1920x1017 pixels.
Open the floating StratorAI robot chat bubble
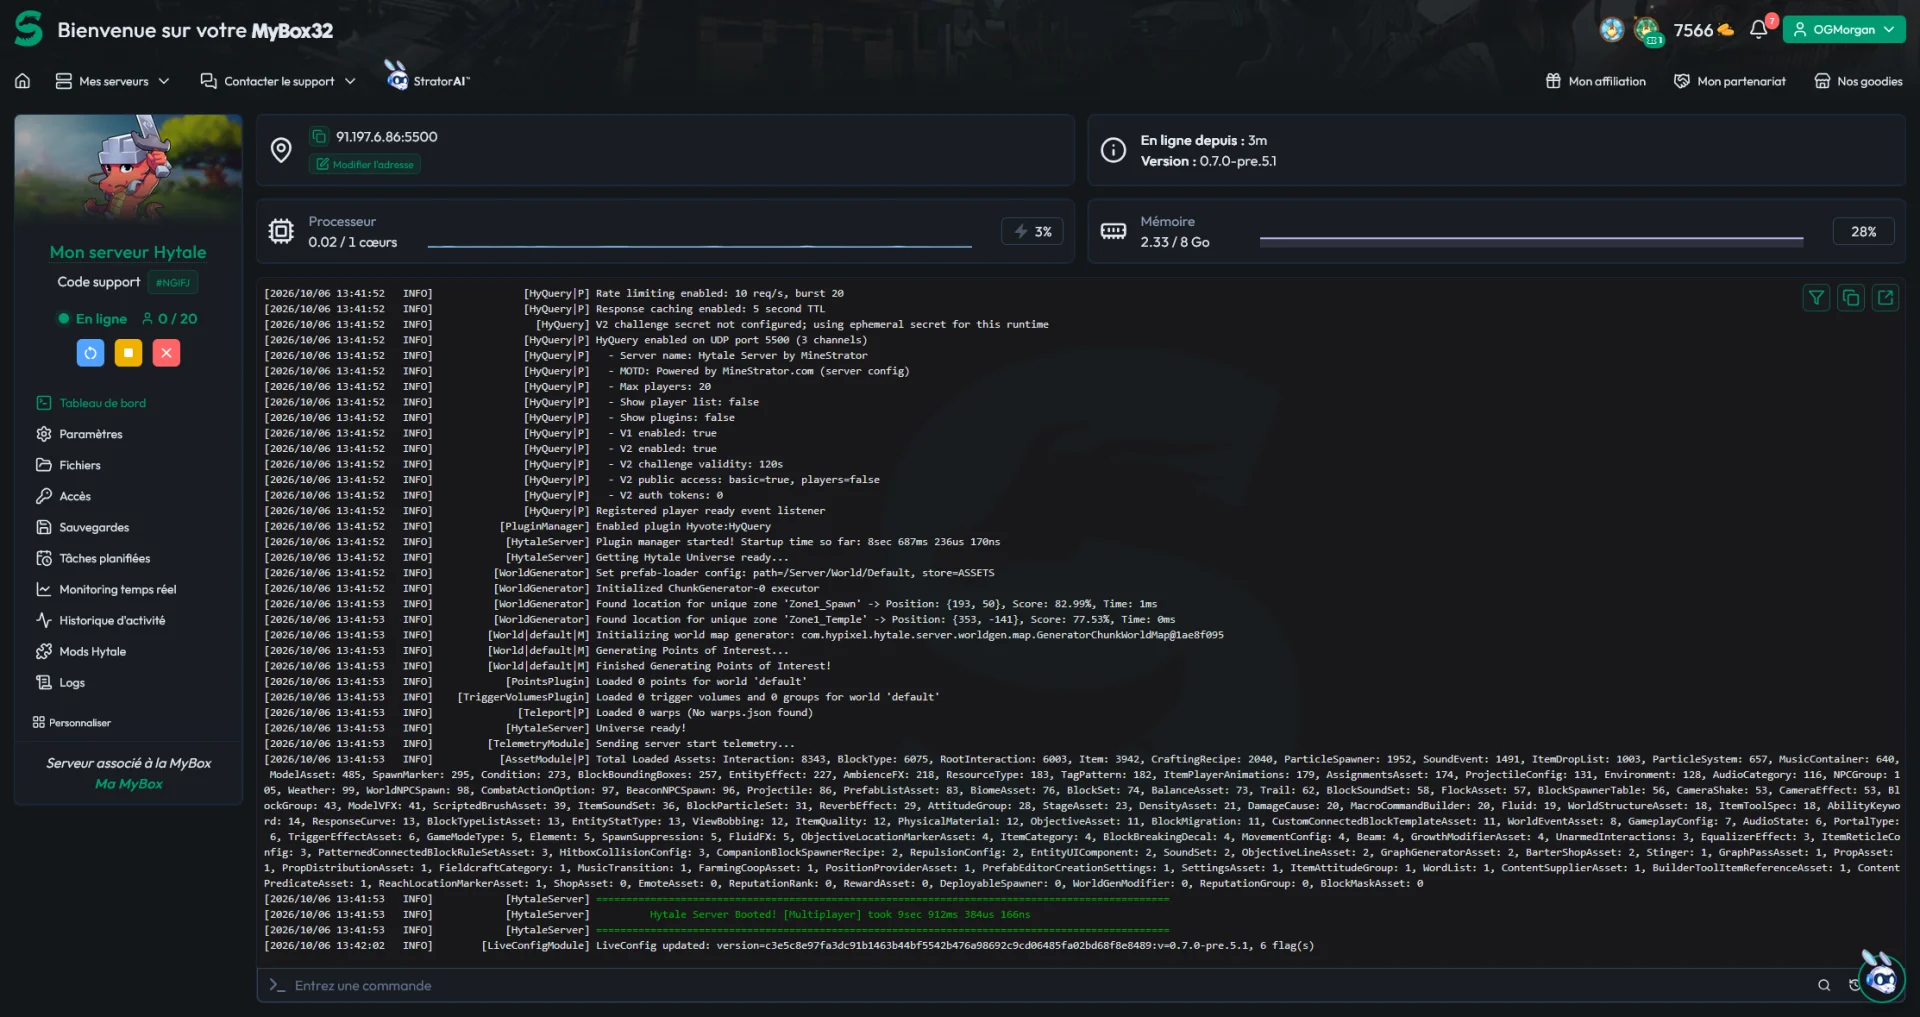pos(1881,976)
